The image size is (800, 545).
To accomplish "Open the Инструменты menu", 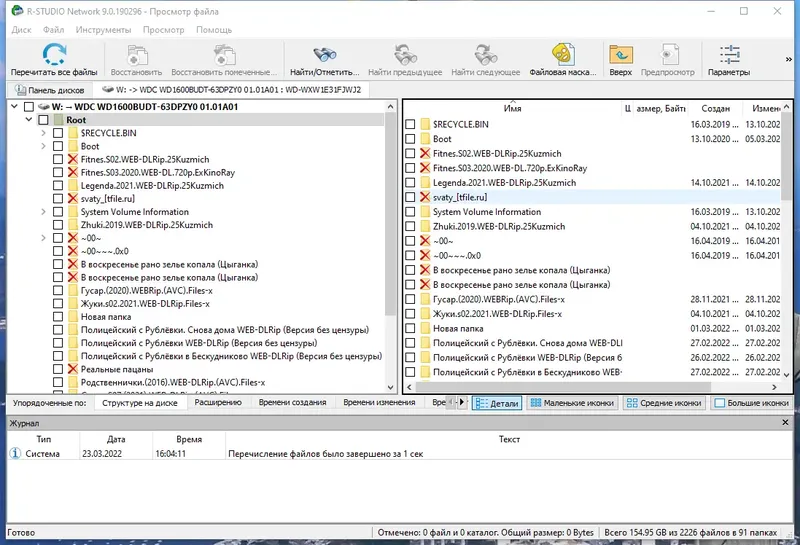I will coord(104,30).
